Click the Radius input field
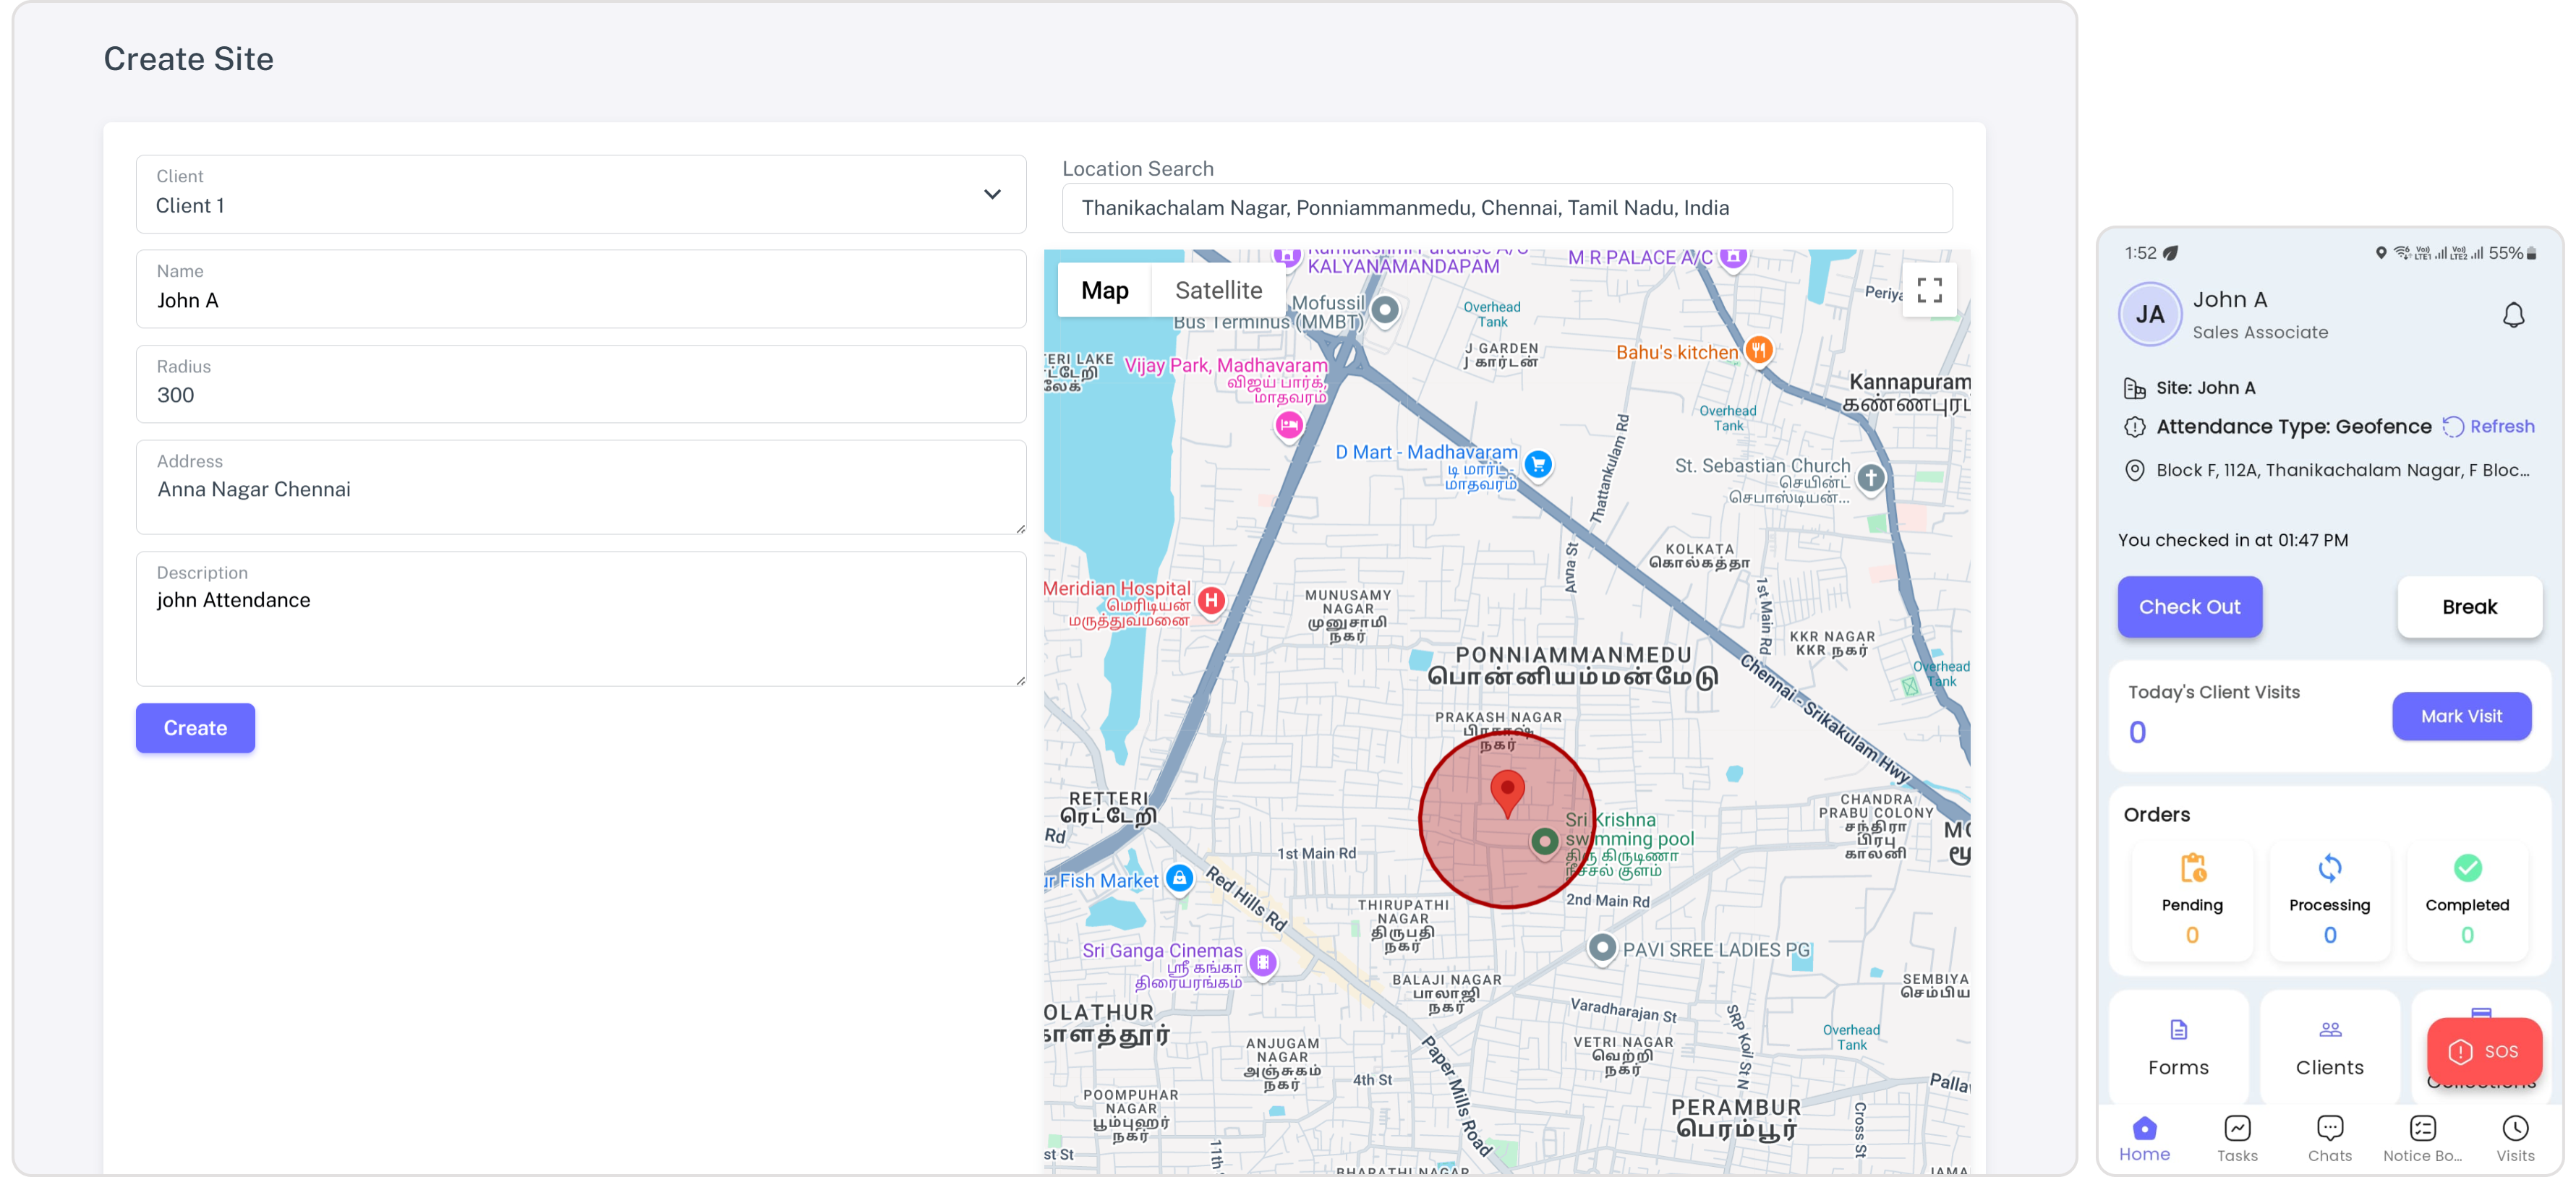This screenshot has height=1177, width=2576. click(581, 383)
